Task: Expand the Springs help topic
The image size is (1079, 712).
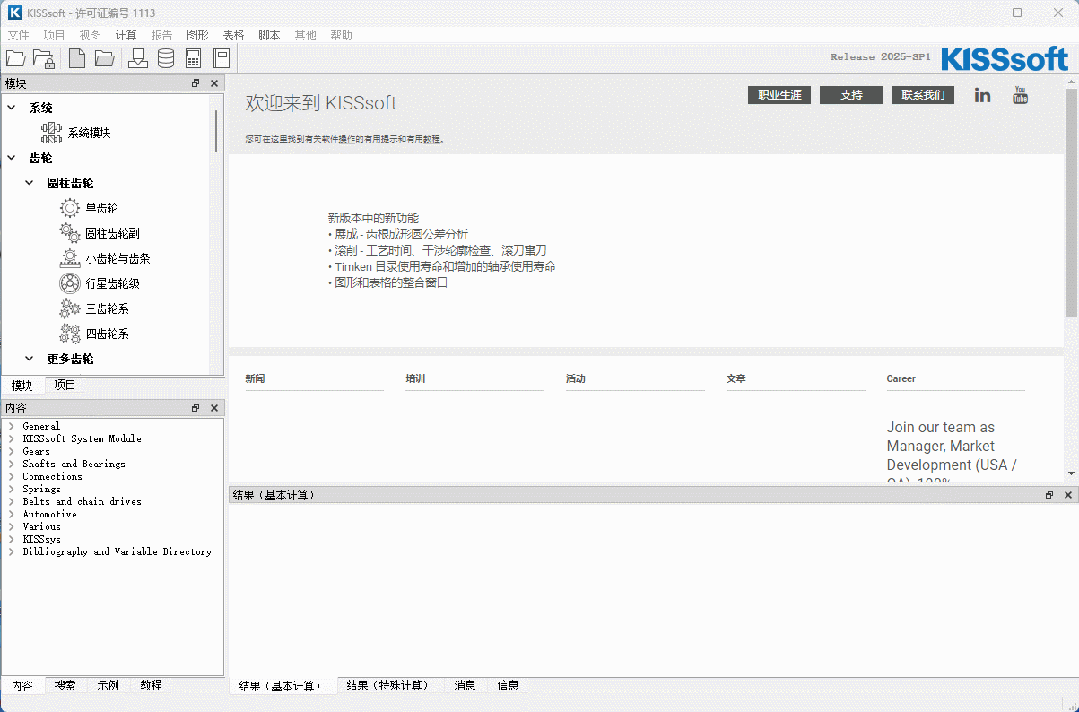Action: [11, 488]
